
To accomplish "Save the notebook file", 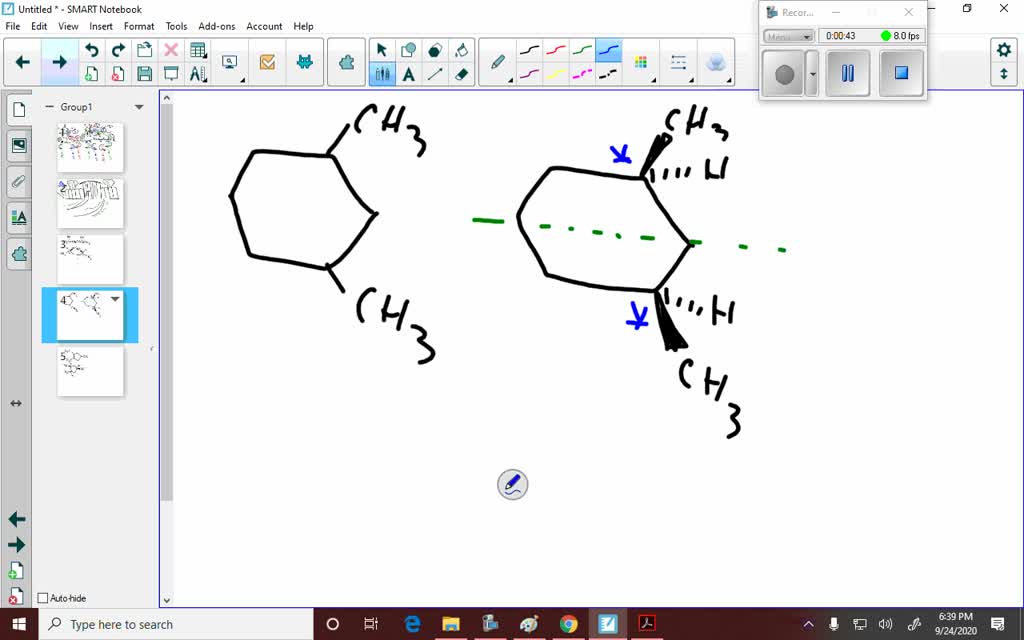I will coord(144,73).
